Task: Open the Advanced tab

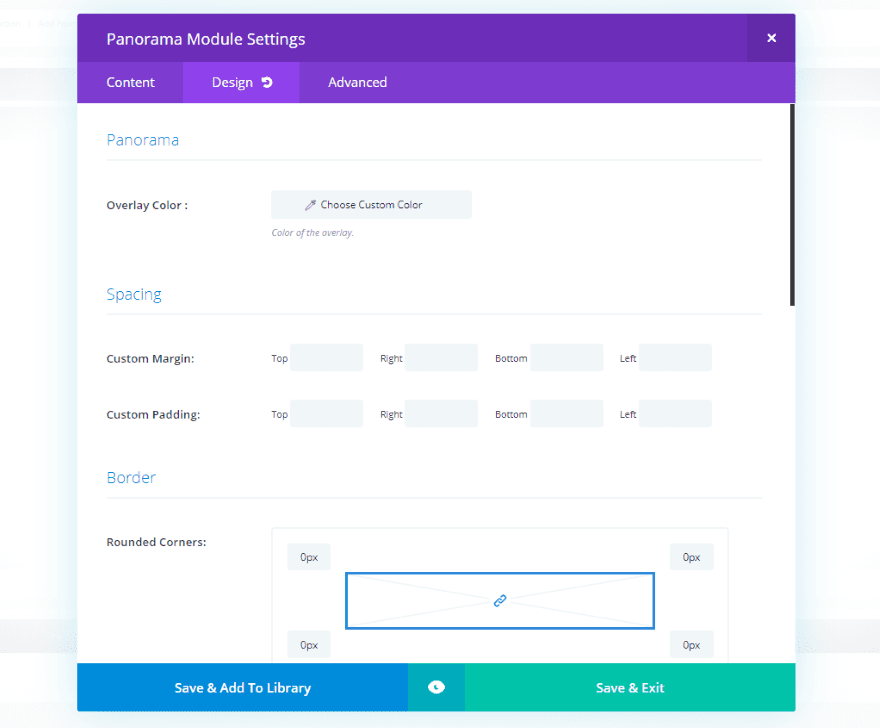Action: click(x=357, y=82)
